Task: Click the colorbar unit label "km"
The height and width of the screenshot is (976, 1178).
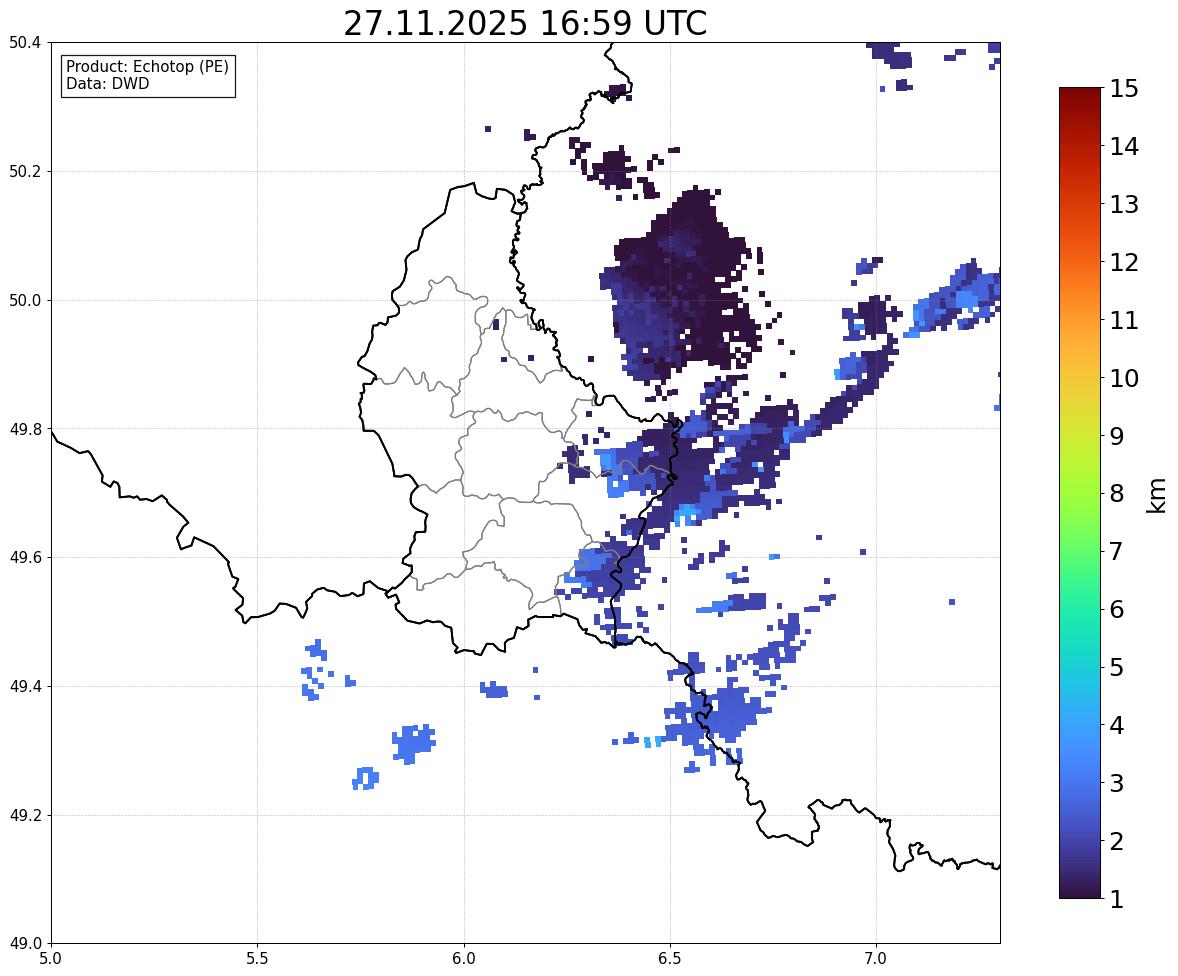Action: click(1156, 496)
